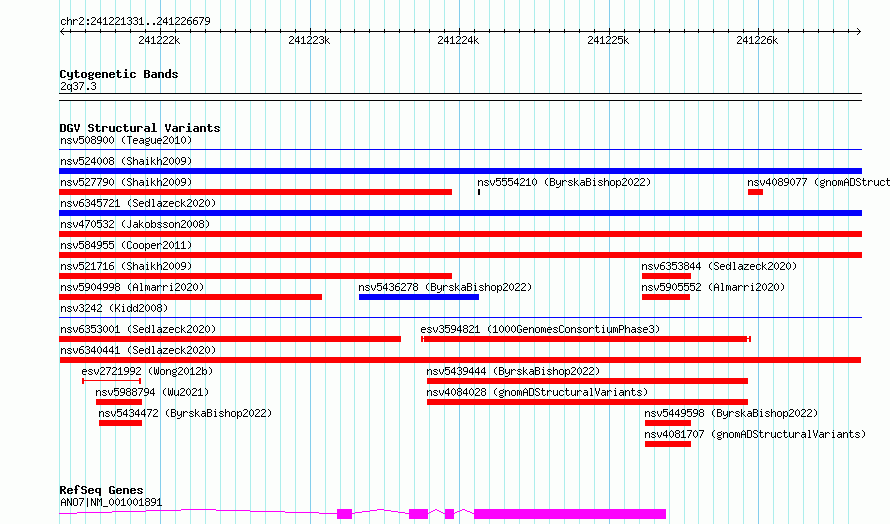The height and width of the screenshot is (524, 890).
Task: Select nsv5434472 (ByrskaBishop2022) label
Action: point(185,413)
